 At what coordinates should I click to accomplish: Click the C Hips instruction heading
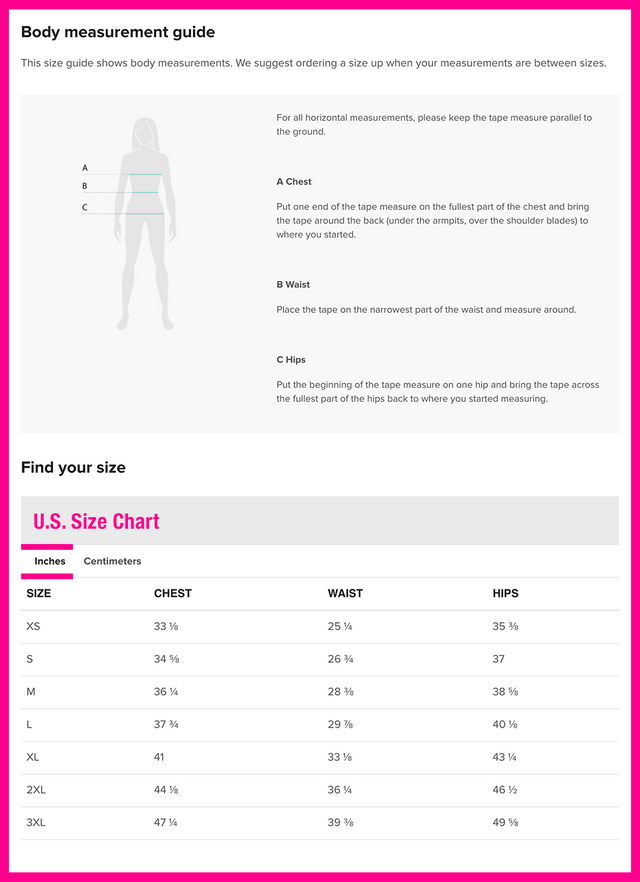(x=291, y=360)
